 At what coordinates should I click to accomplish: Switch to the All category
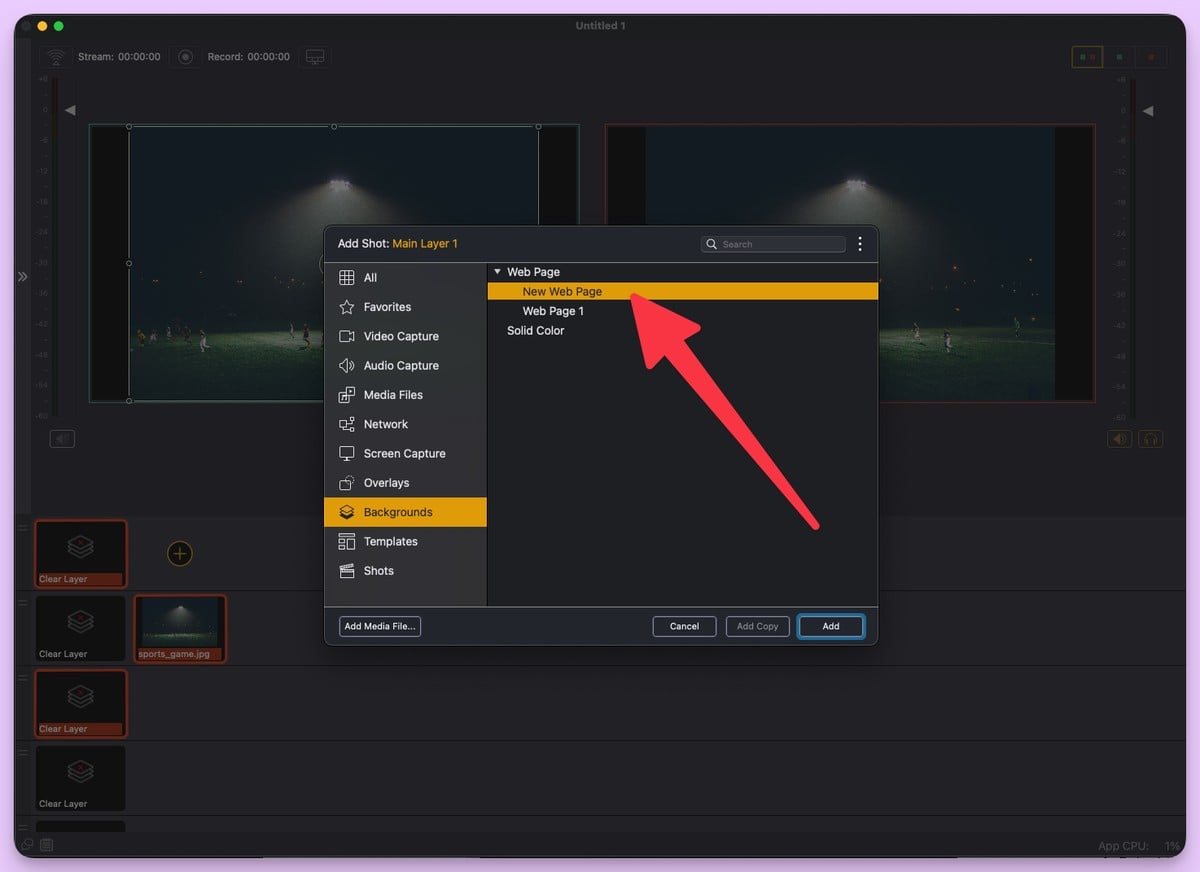(369, 277)
